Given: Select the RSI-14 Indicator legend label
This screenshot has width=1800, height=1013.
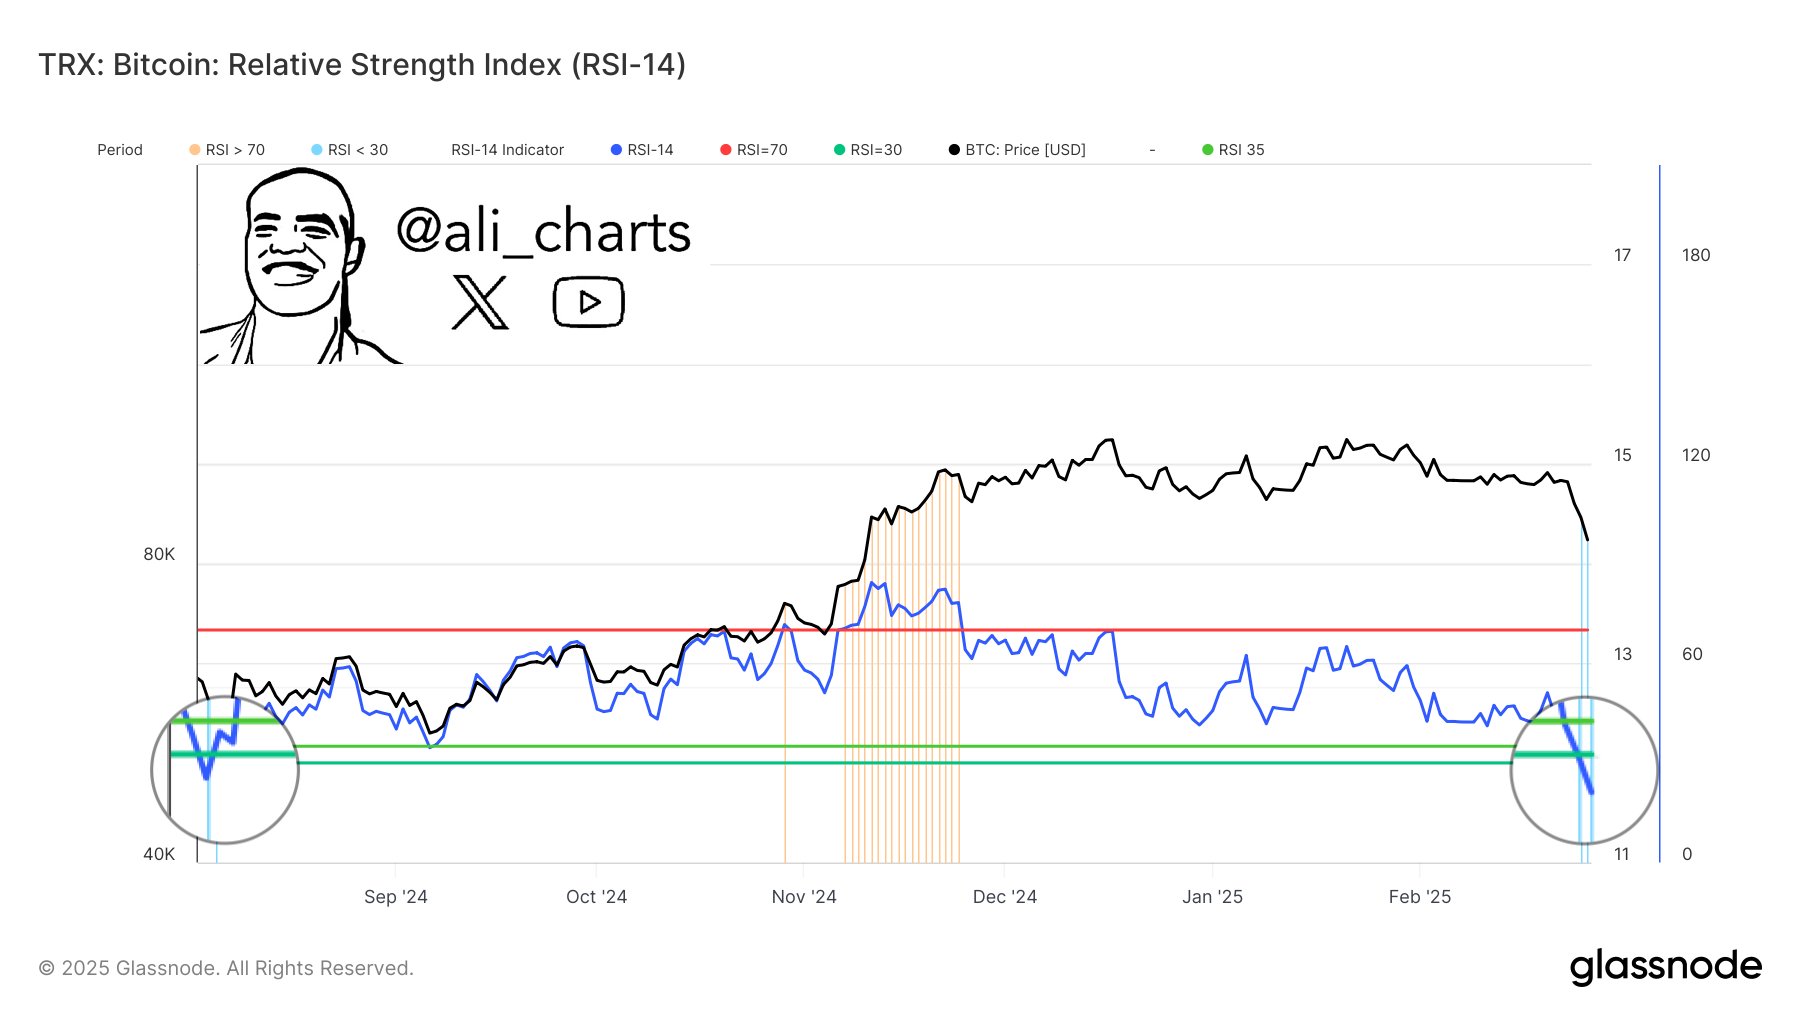Looking at the screenshot, I should [x=507, y=150].
